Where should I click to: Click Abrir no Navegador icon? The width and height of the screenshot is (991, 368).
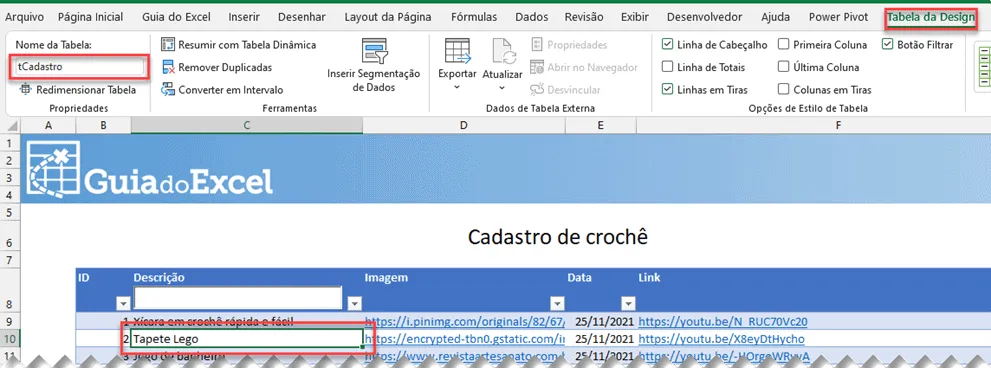537,67
